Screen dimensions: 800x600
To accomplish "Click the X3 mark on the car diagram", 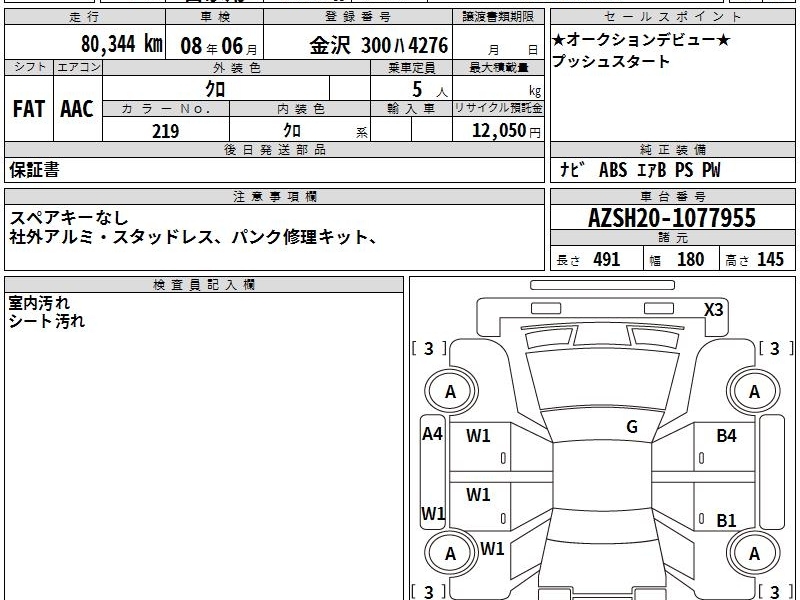I will [713, 310].
